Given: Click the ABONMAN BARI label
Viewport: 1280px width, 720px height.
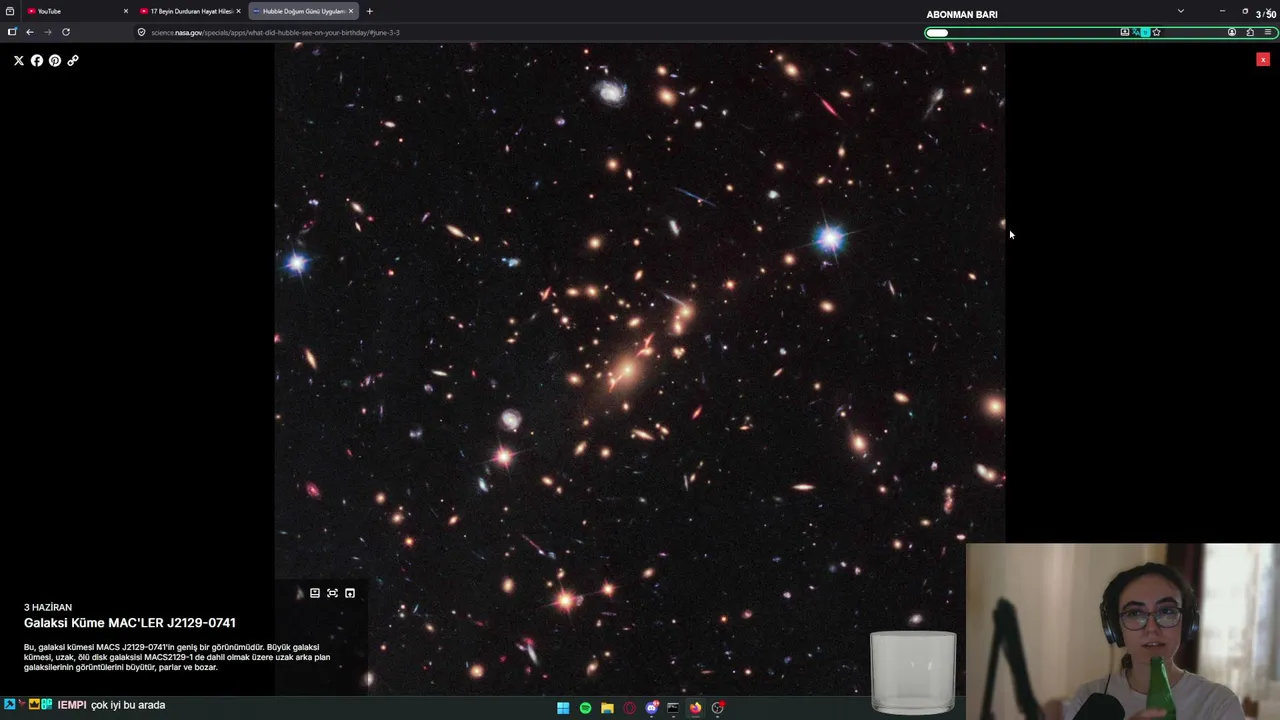Looking at the screenshot, I should [x=962, y=15].
